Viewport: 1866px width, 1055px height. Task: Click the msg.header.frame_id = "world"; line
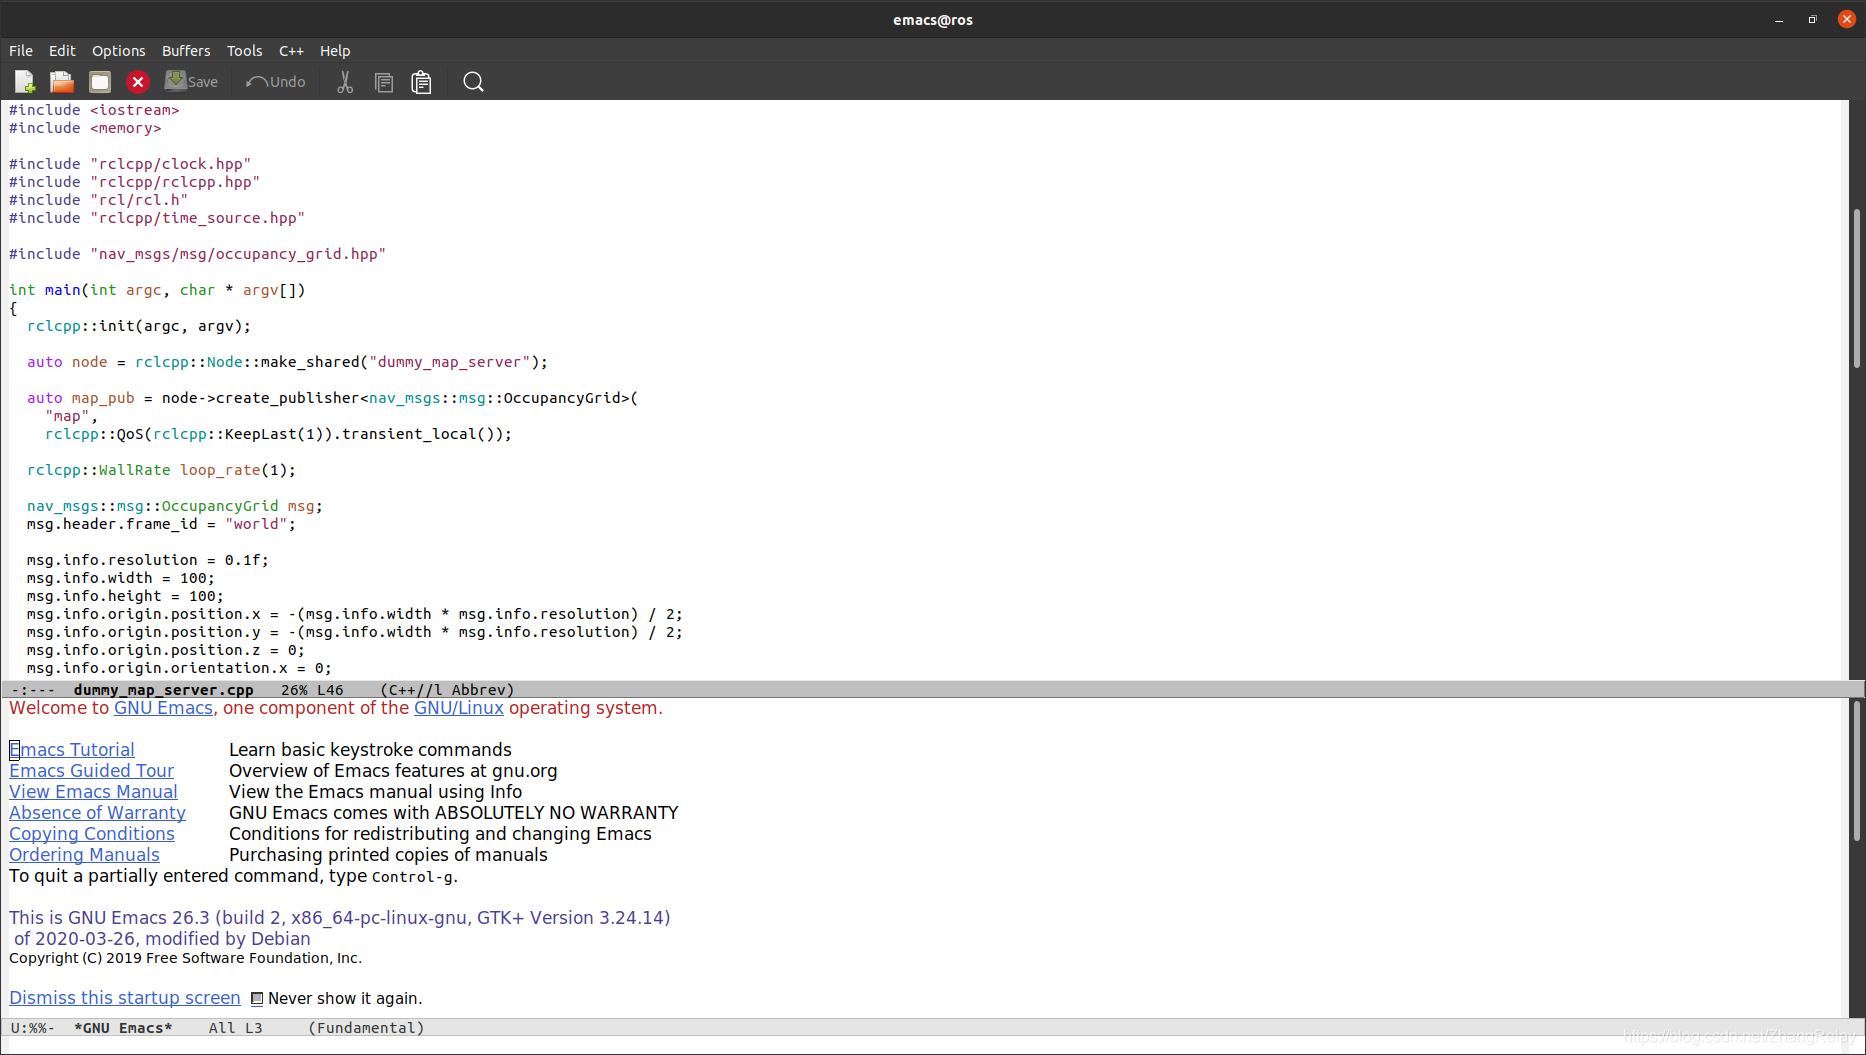pyautogui.click(x=161, y=524)
